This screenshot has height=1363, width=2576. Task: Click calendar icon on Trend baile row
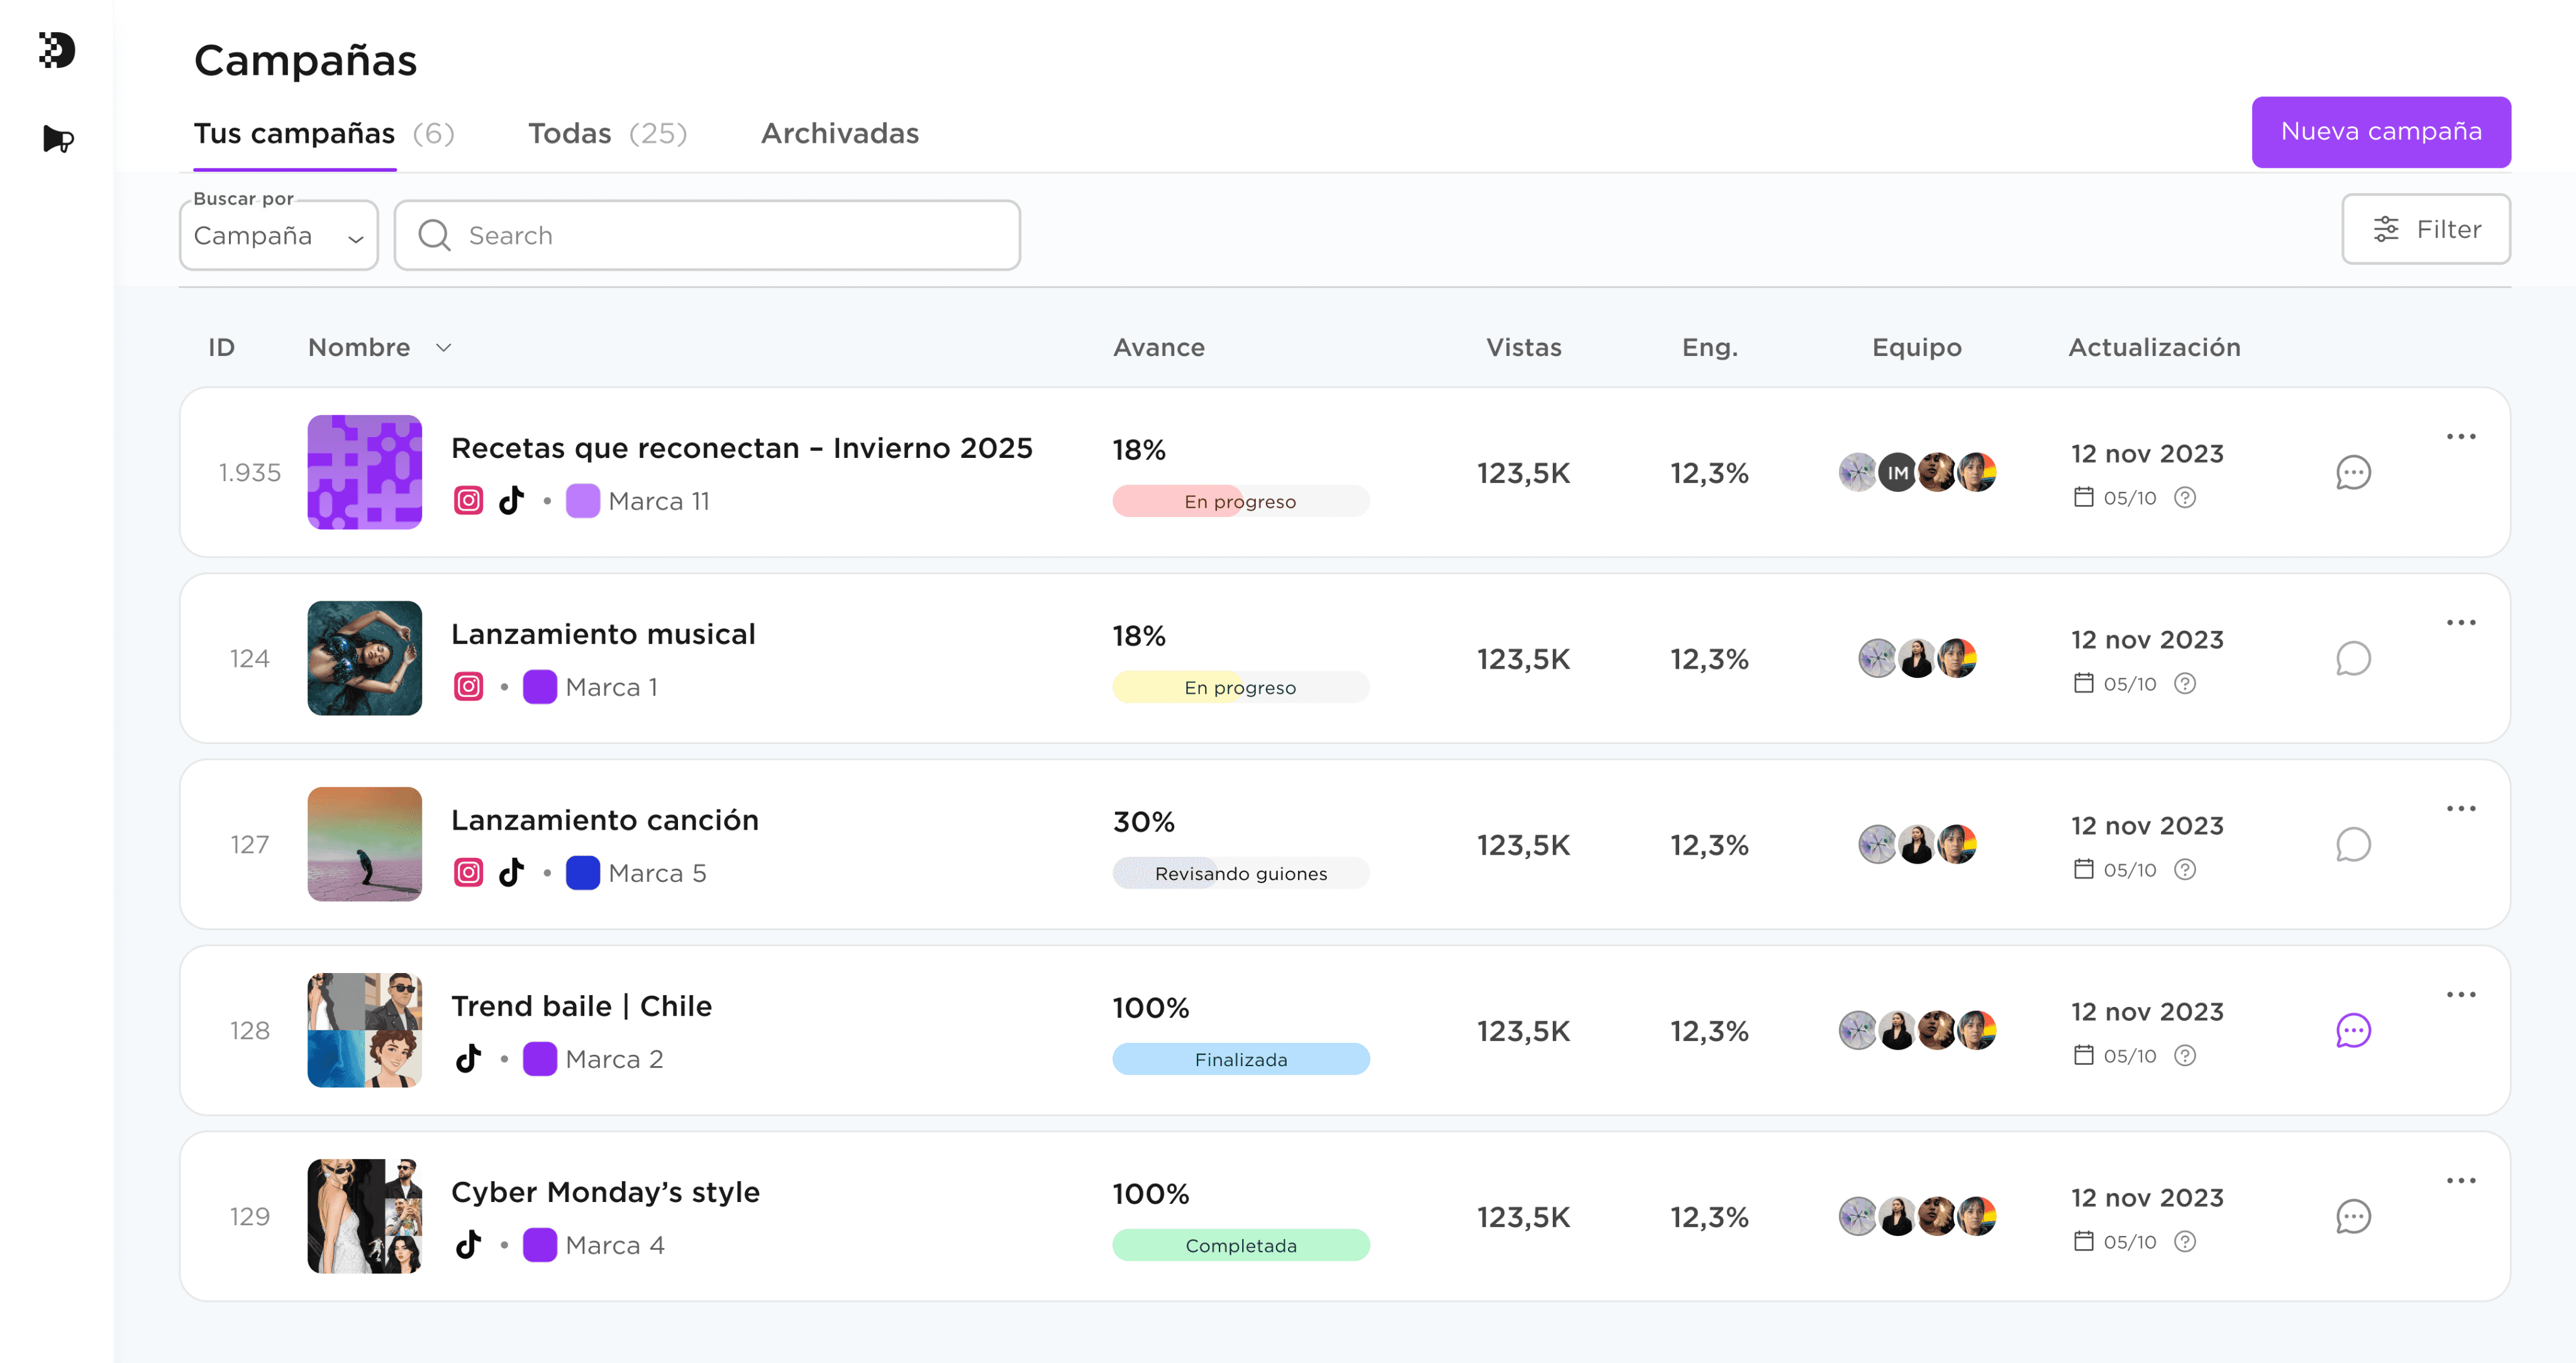(x=2083, y=1055)
